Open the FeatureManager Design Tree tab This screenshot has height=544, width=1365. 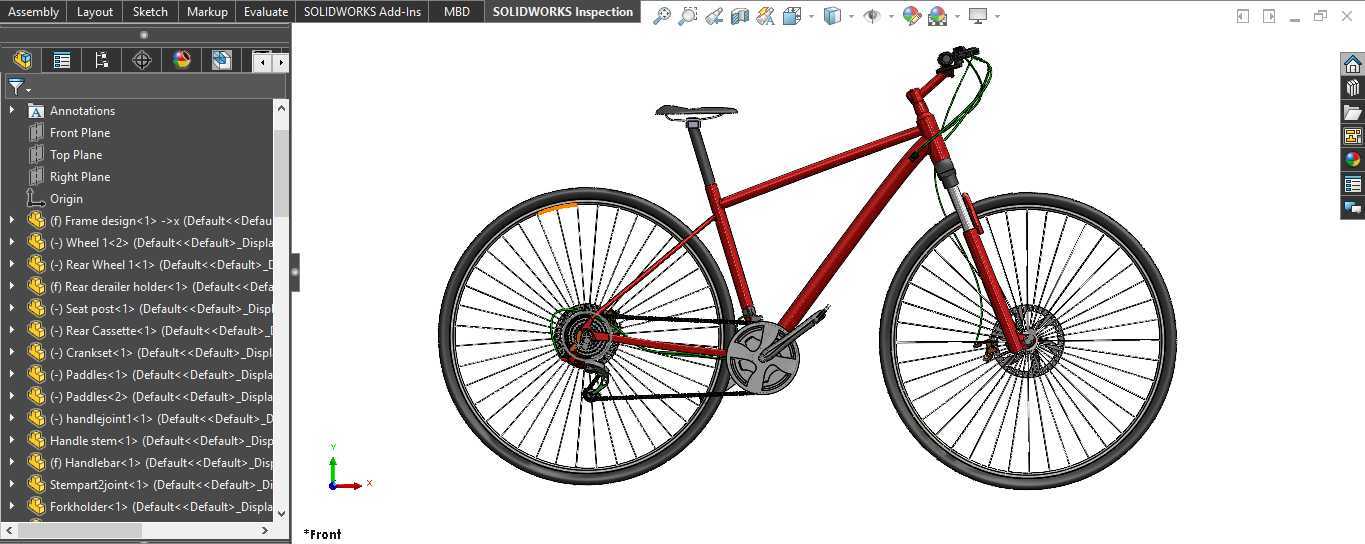click(x=22, y=60)
